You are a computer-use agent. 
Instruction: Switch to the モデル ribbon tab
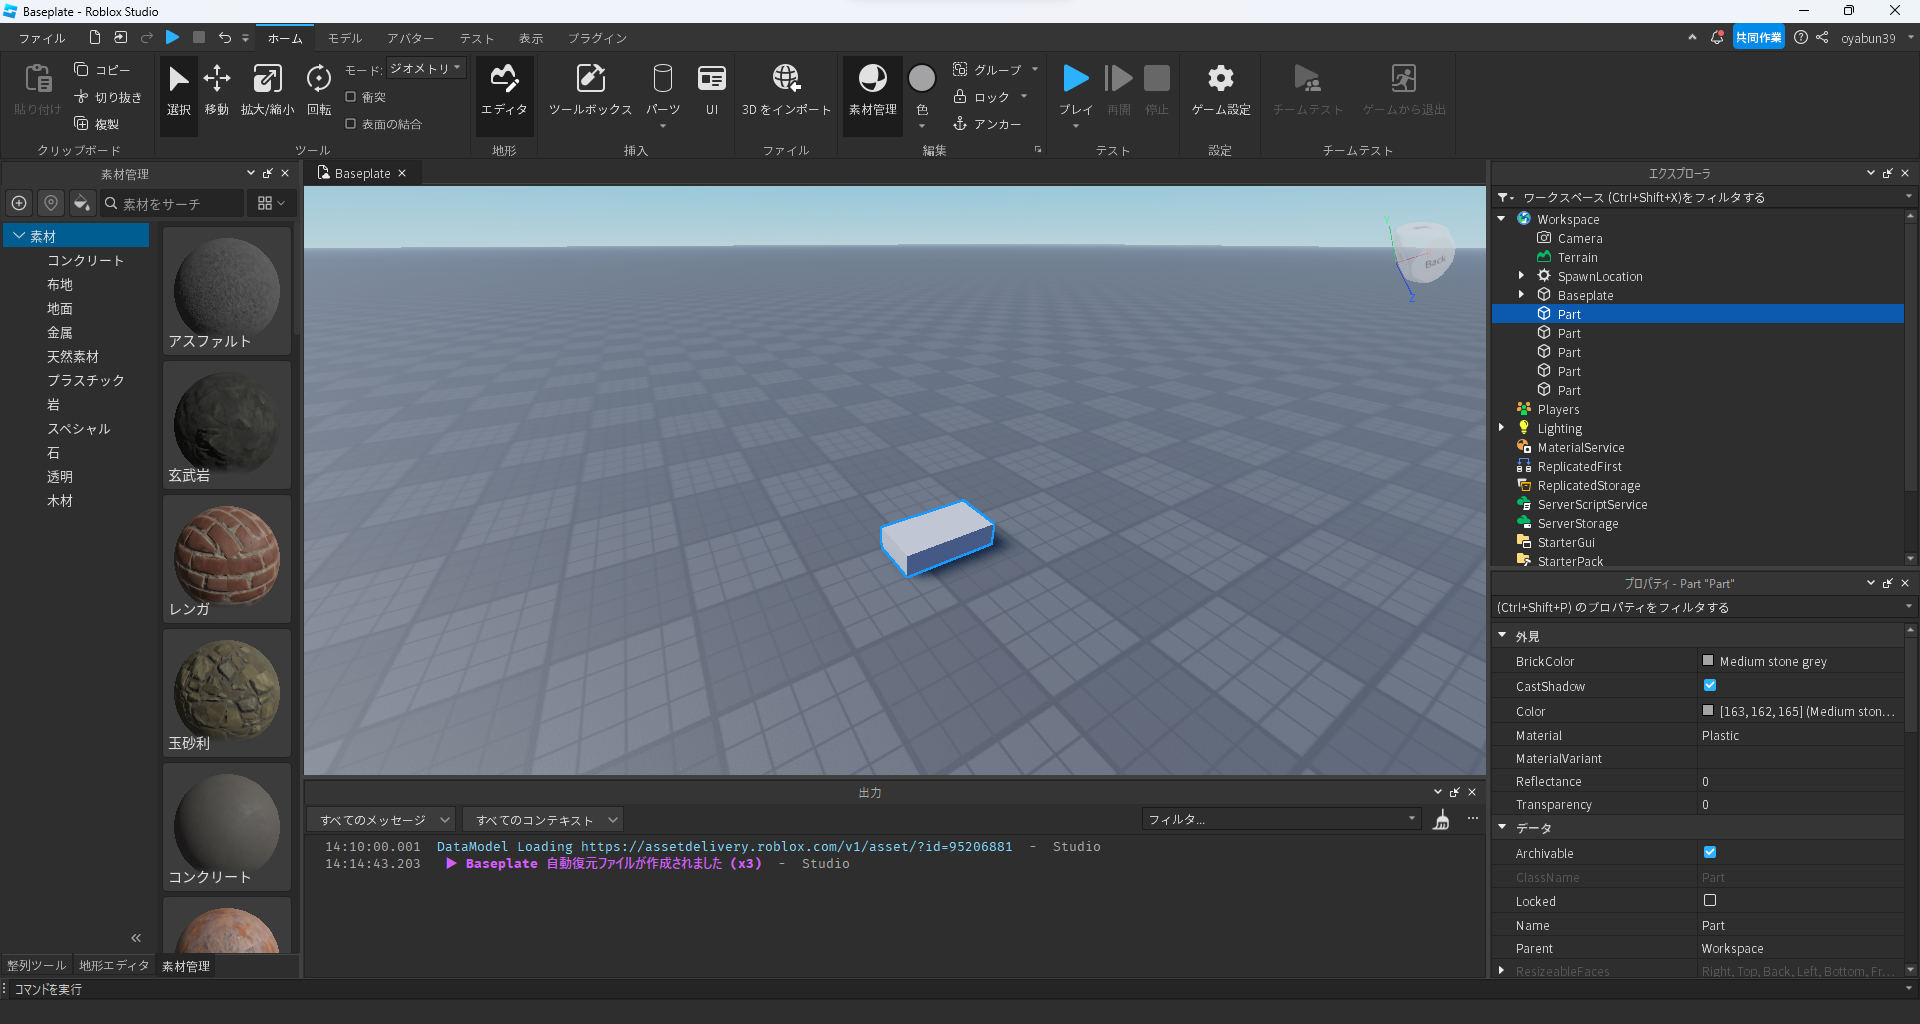345,38
